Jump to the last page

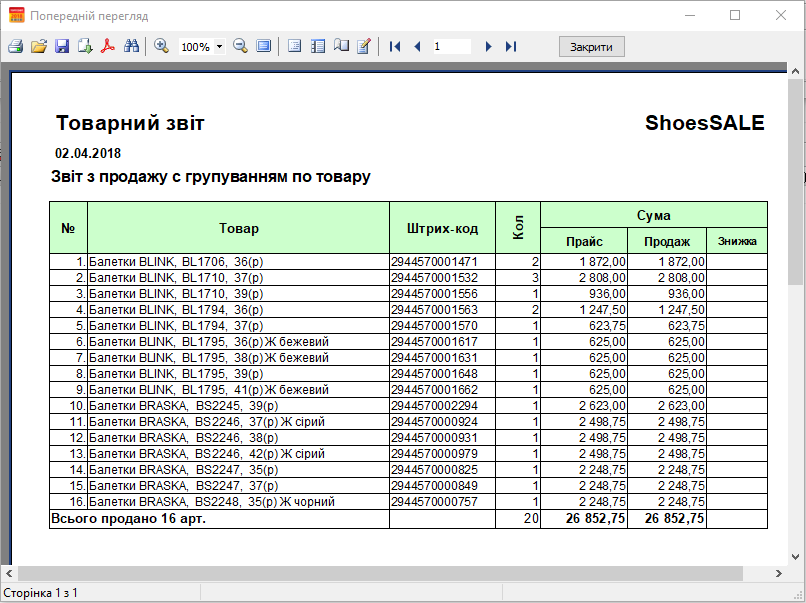coord(511,47)
